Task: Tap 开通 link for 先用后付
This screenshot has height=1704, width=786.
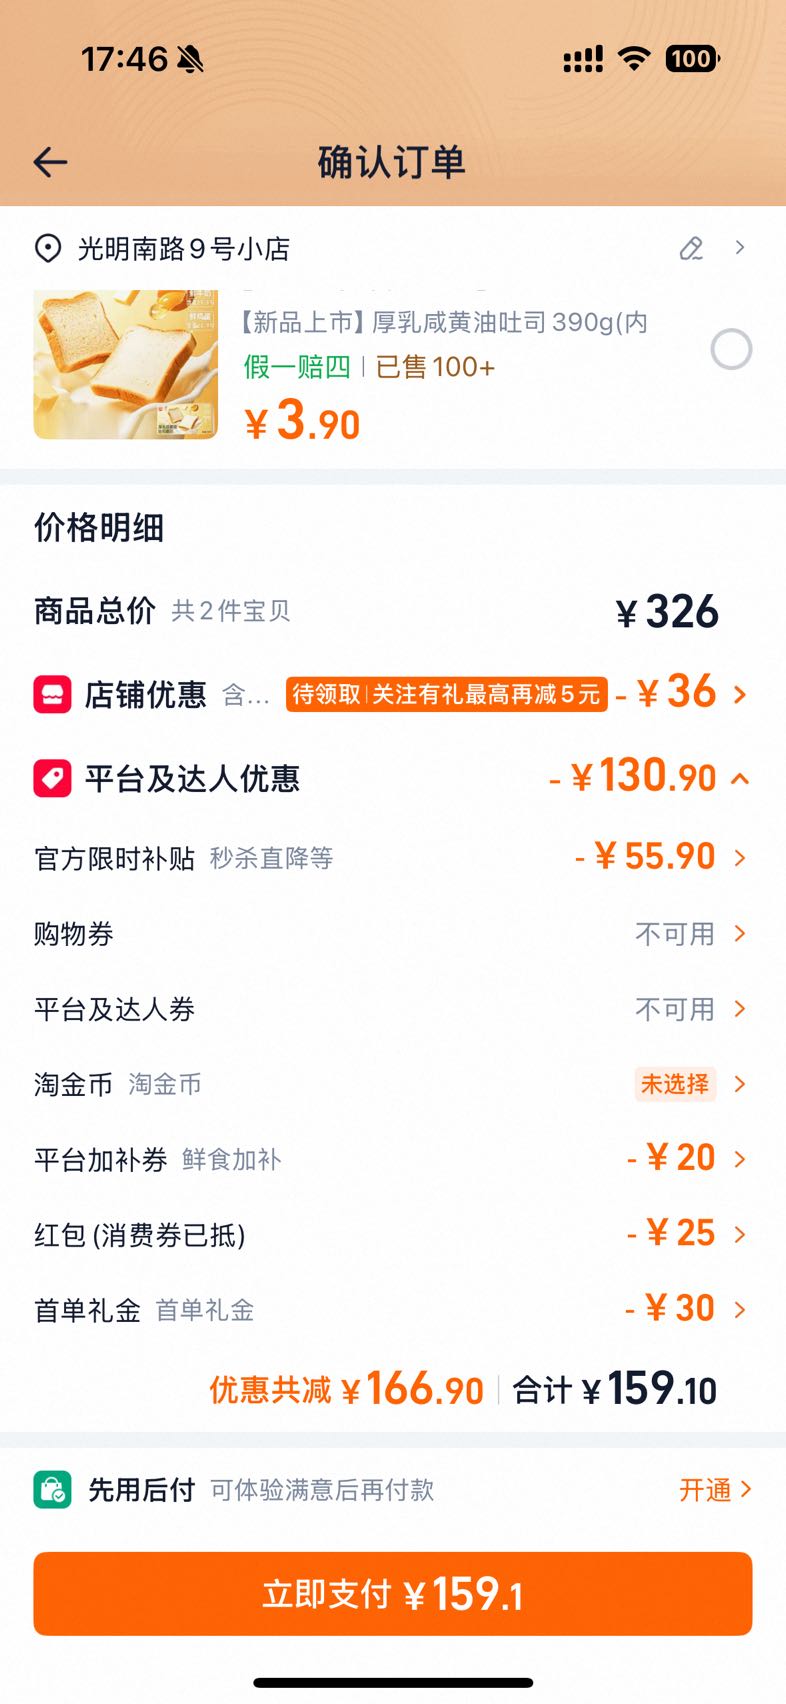Action: [x=714, y=1489]
